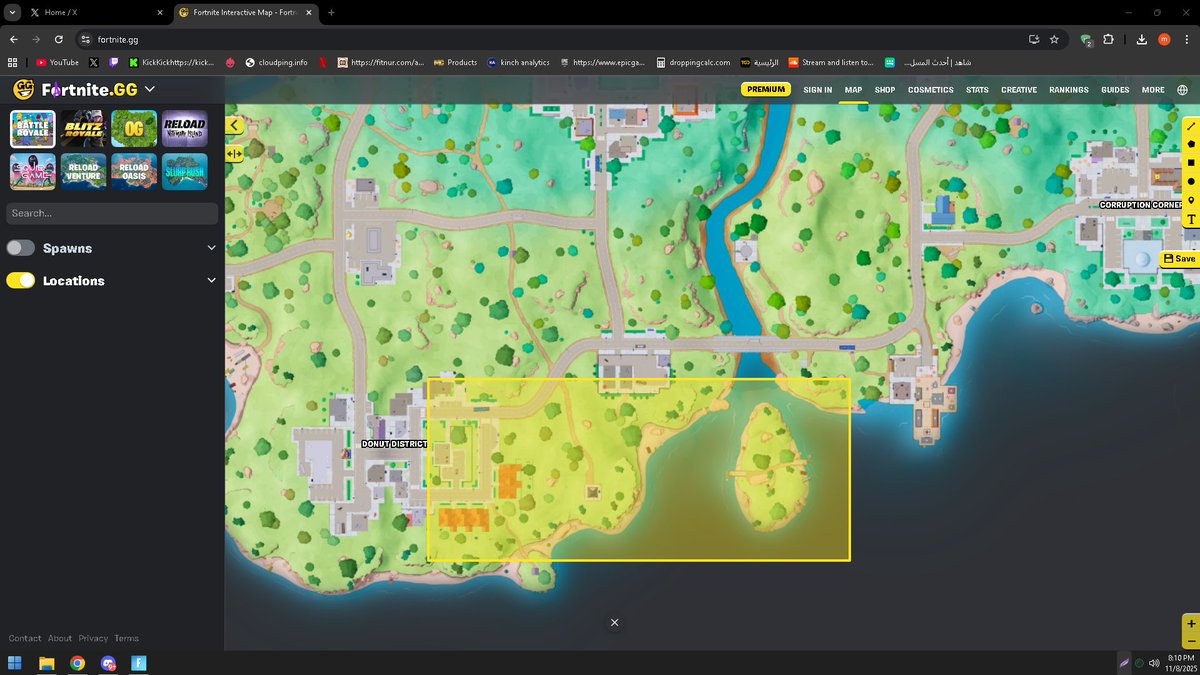Open the droppingcalc.com bookmark
The width and height of the screenshot is (1200, 675).
tap(693, 62)
